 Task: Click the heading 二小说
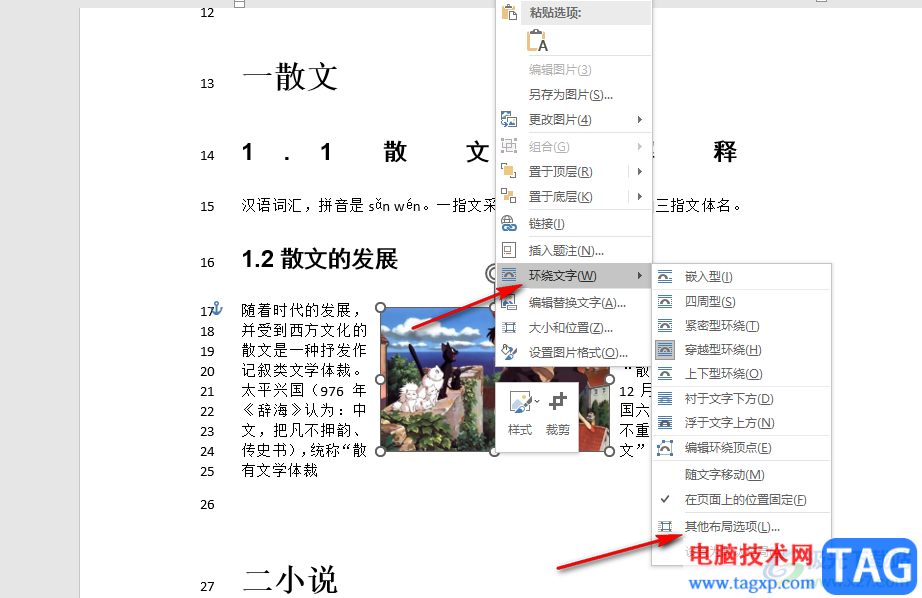point(290,580)
